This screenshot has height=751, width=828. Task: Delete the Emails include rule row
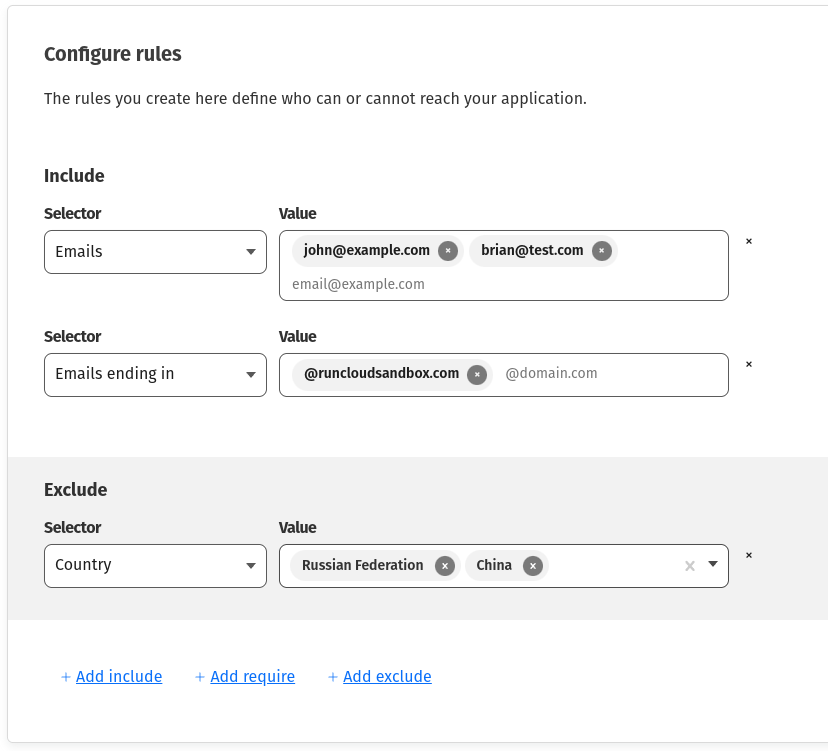point(749,241)
